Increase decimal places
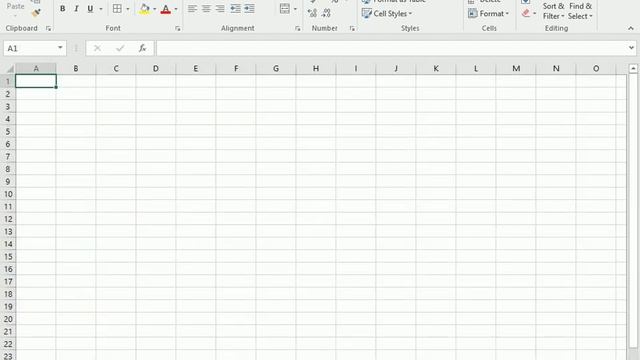The width and height of the screenshot is (640, 360). (312, 13)
